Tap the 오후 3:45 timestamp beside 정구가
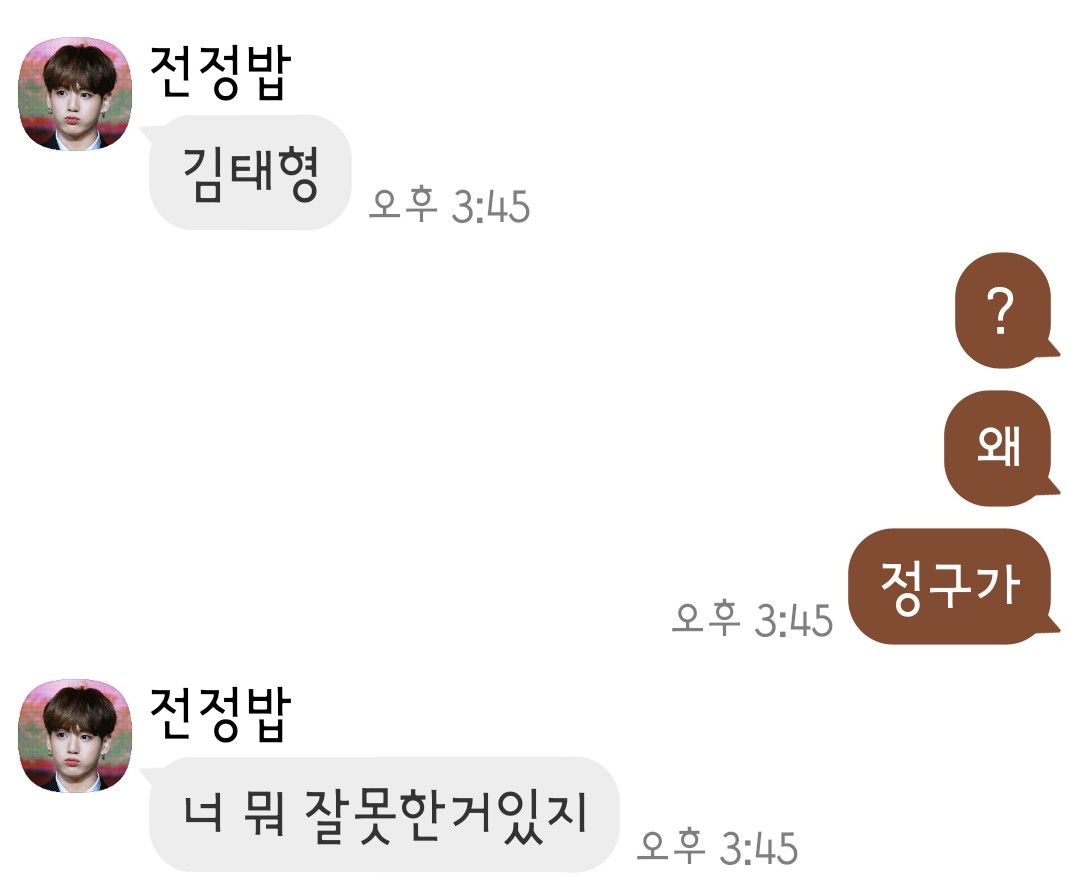 pos(753,619)
